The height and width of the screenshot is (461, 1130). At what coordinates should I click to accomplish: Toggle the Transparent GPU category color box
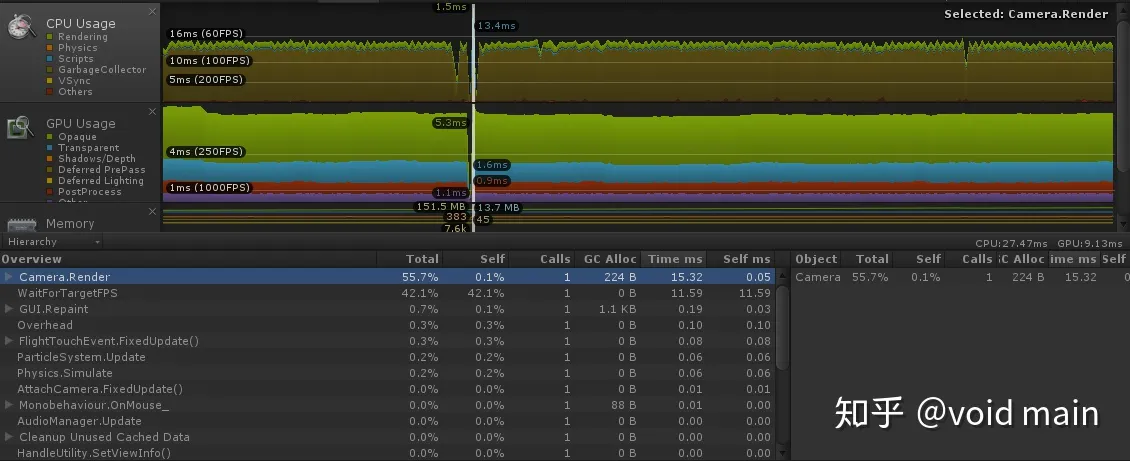pos(50,148)
